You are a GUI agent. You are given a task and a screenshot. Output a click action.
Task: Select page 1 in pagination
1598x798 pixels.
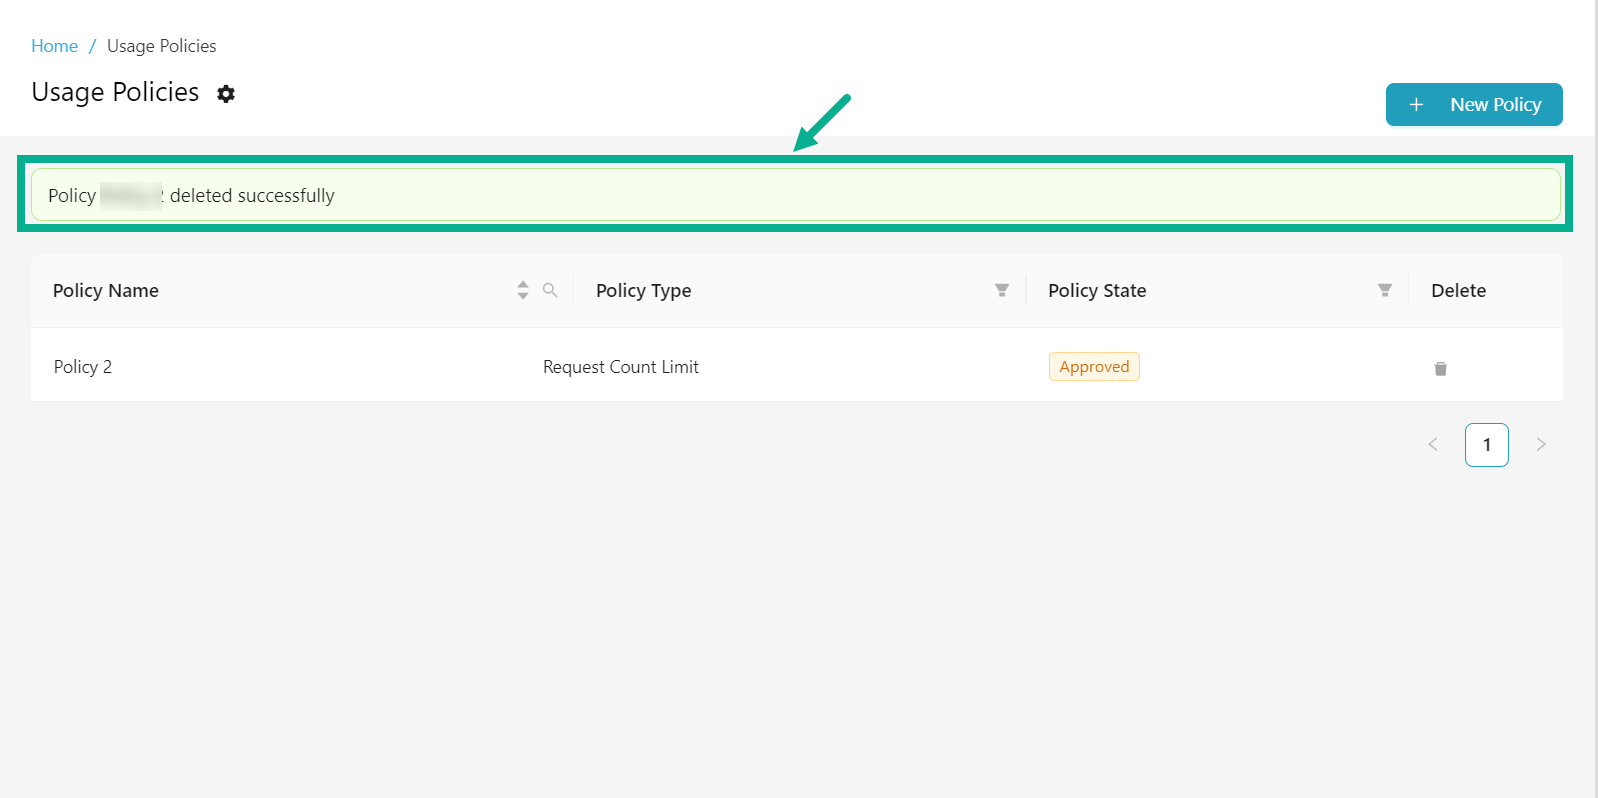[1487, 445]
